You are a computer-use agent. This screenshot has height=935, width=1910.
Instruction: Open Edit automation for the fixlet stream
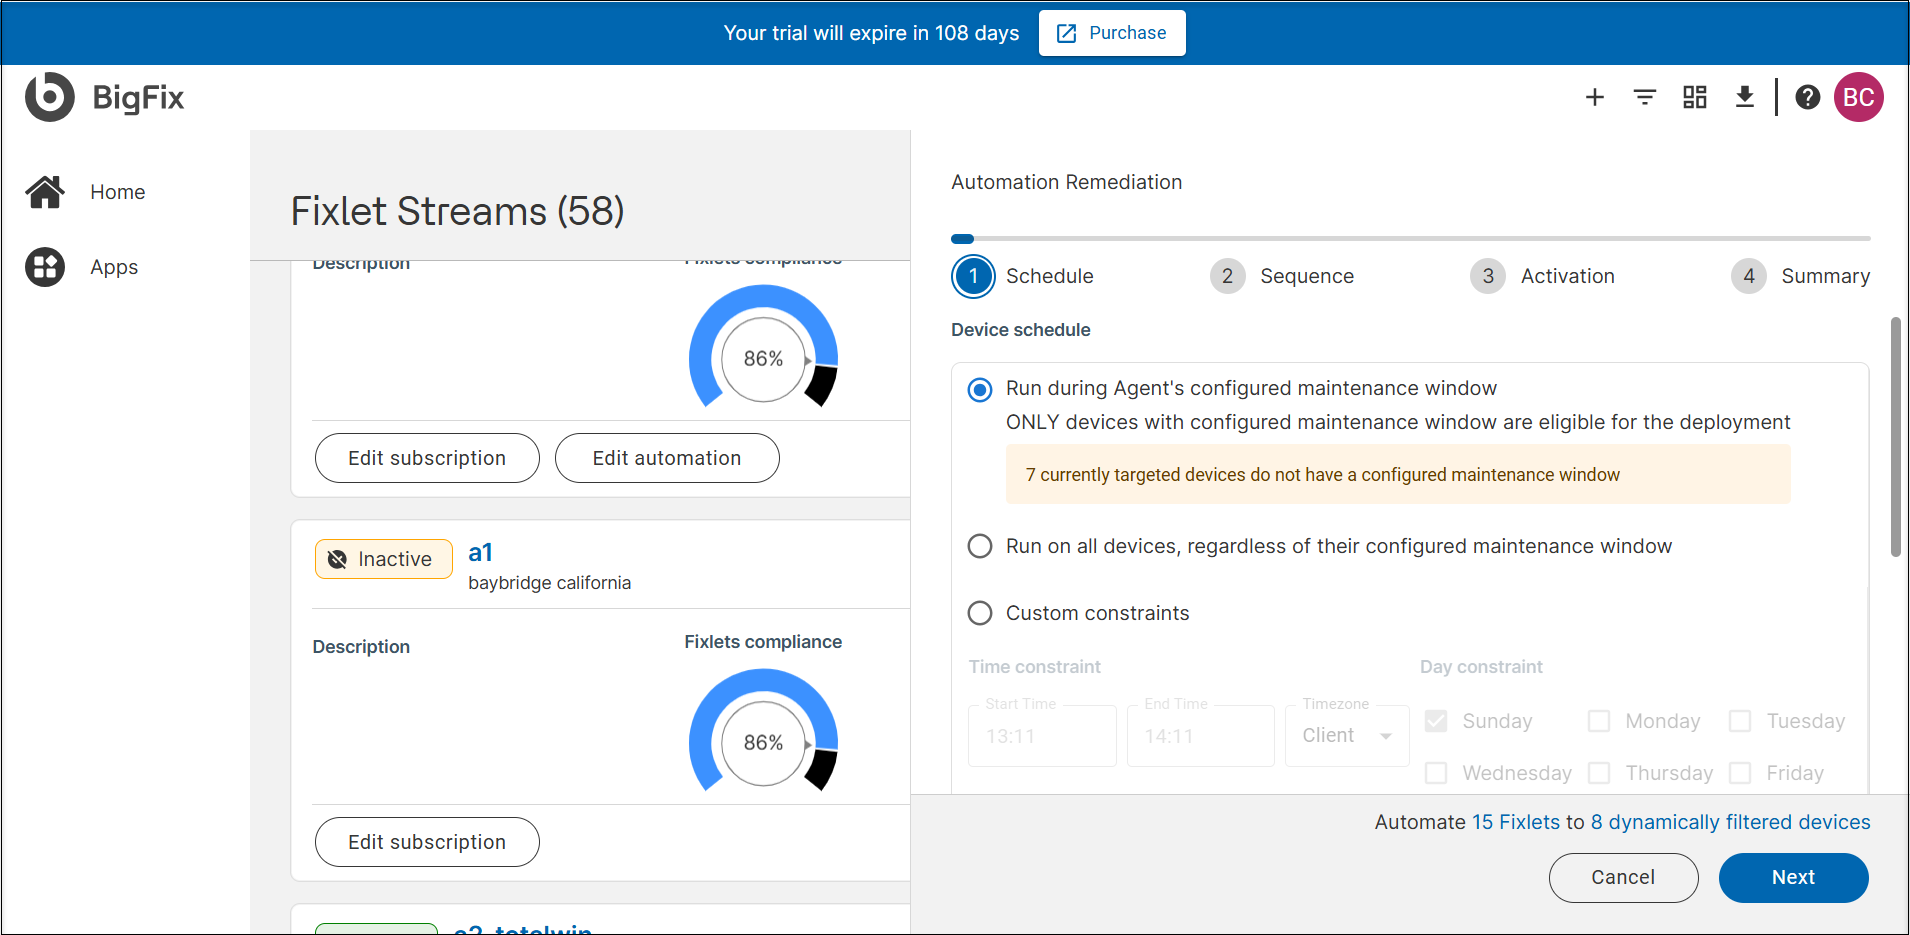click(666, 458)
